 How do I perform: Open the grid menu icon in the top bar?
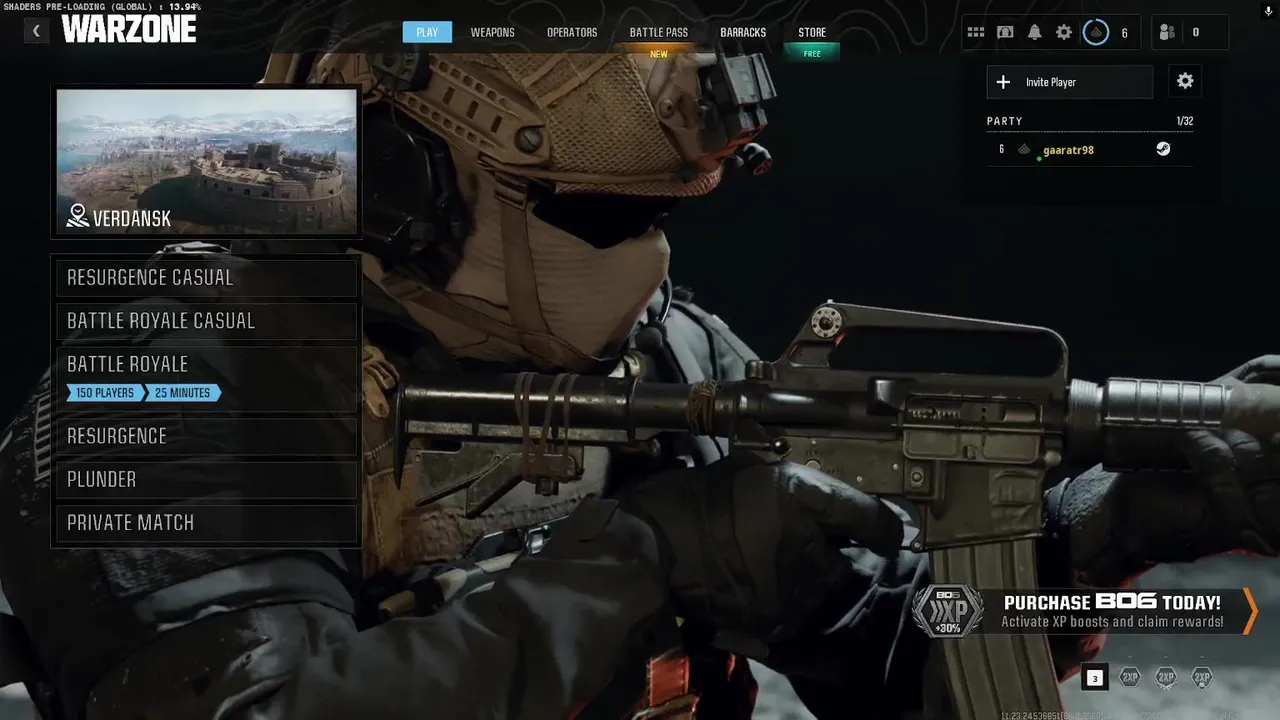pyautogui.click(x=976, y=32)
